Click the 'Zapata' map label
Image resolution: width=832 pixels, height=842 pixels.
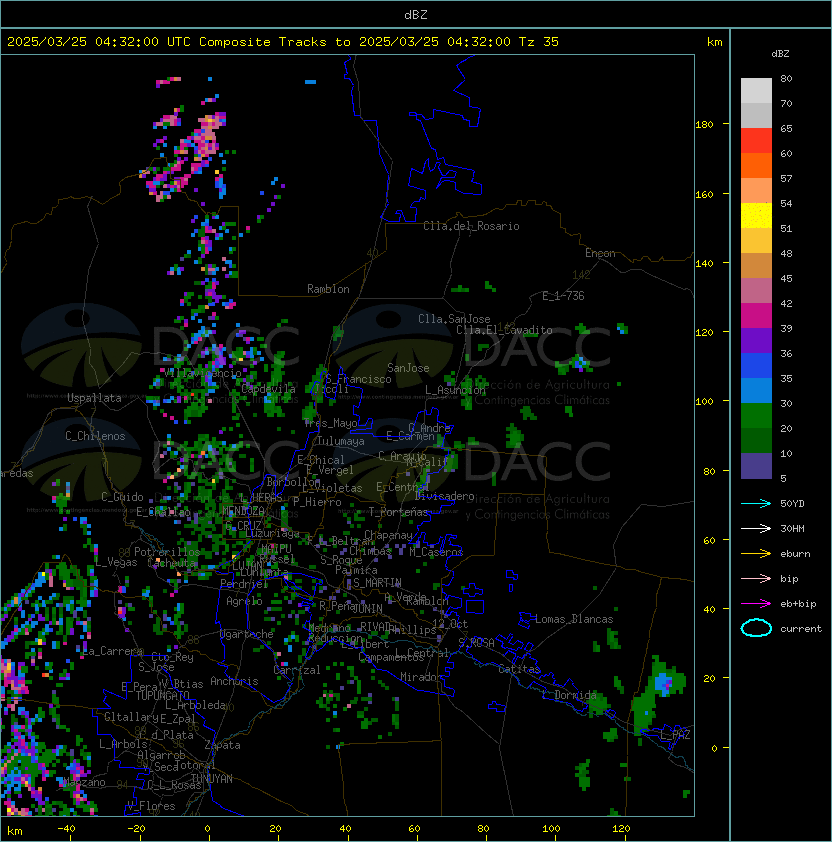222,745
